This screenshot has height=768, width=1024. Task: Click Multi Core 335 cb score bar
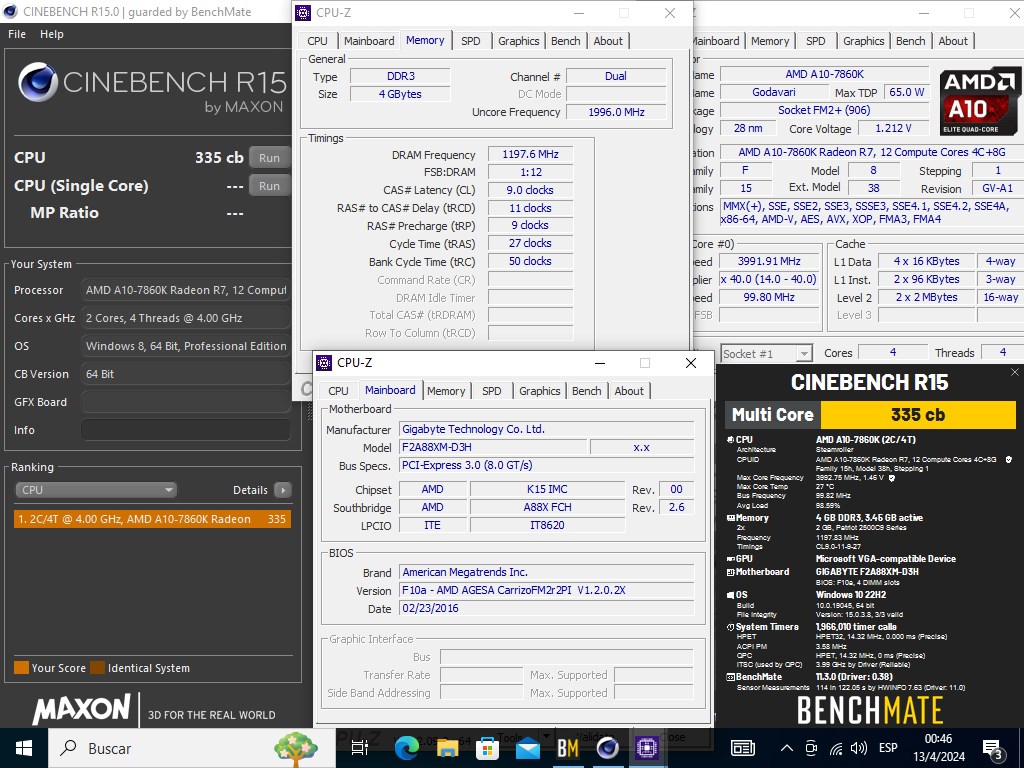point(871,415)
